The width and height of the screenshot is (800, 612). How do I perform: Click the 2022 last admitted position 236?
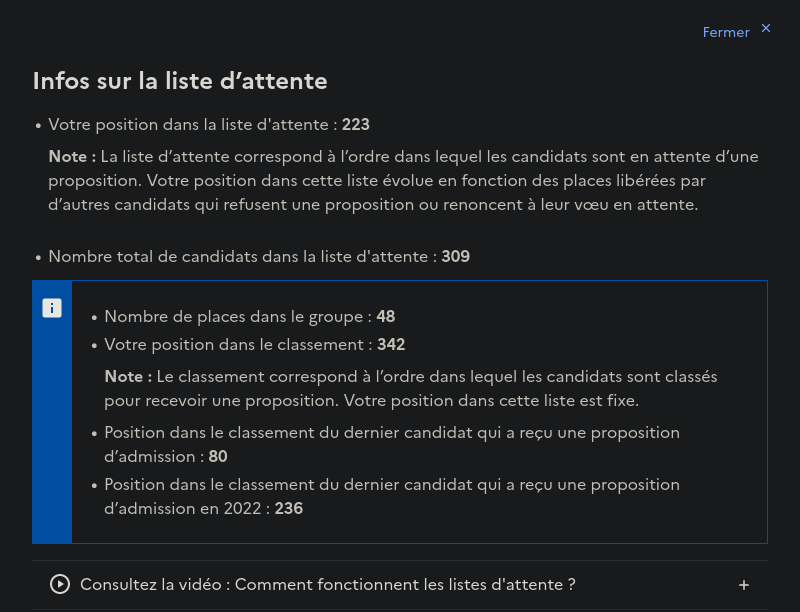(289, 509)
